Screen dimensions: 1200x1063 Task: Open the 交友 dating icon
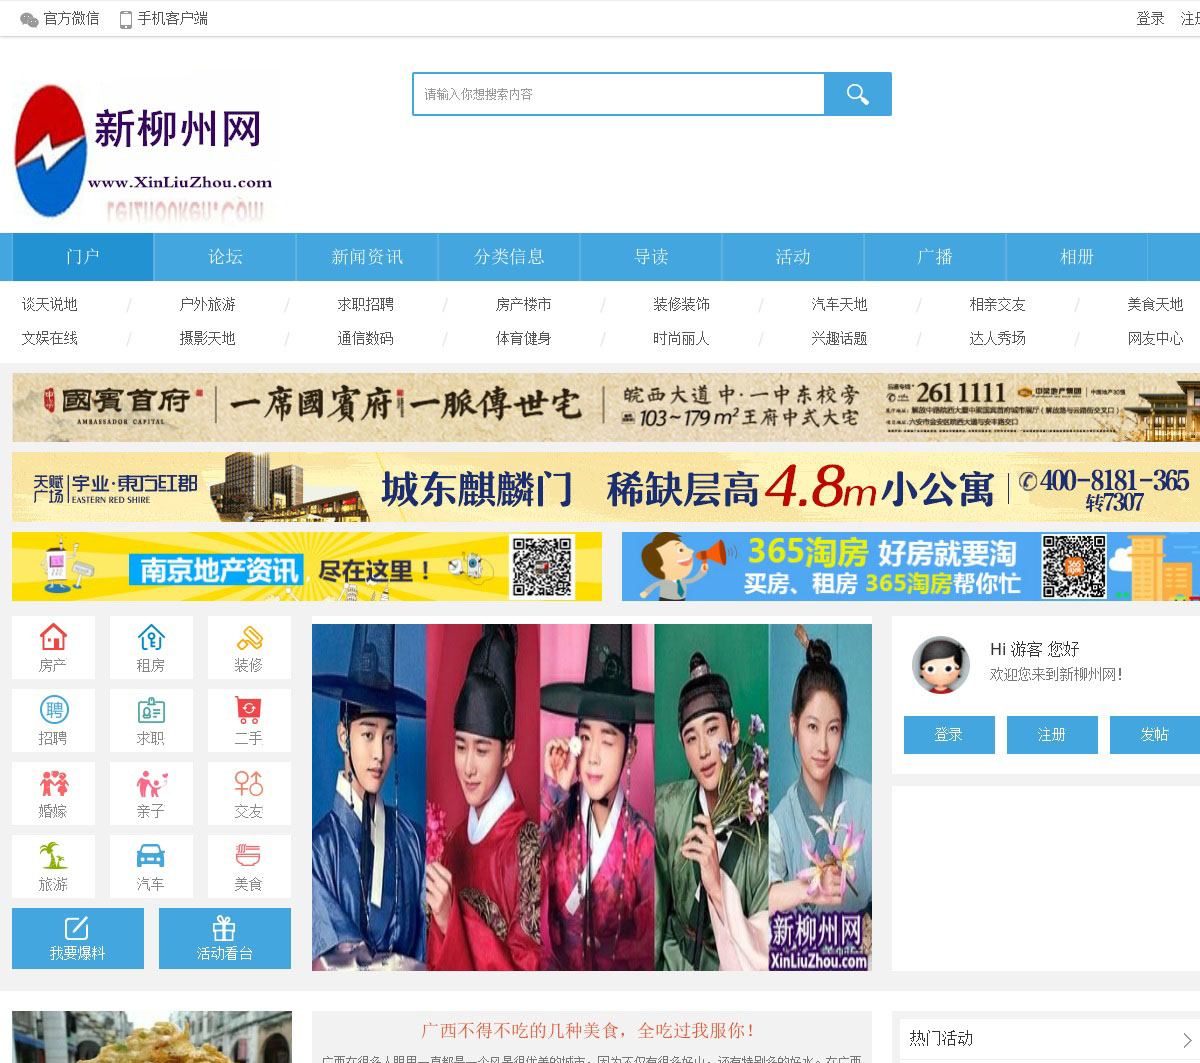pos(249,794)
